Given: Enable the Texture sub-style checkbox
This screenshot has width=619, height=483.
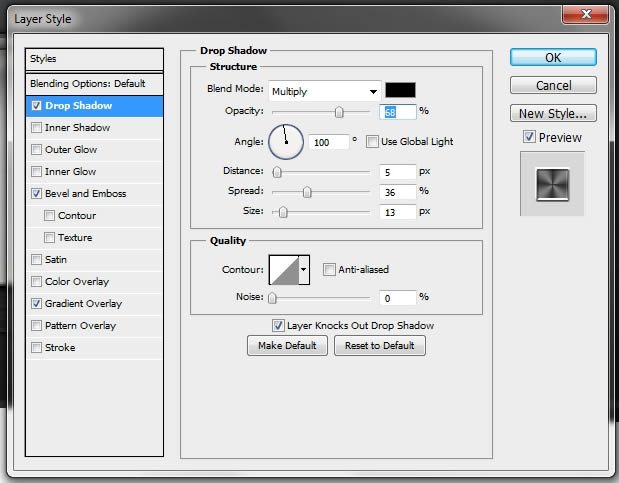Looking at the screenshot, I should point(49,237).
